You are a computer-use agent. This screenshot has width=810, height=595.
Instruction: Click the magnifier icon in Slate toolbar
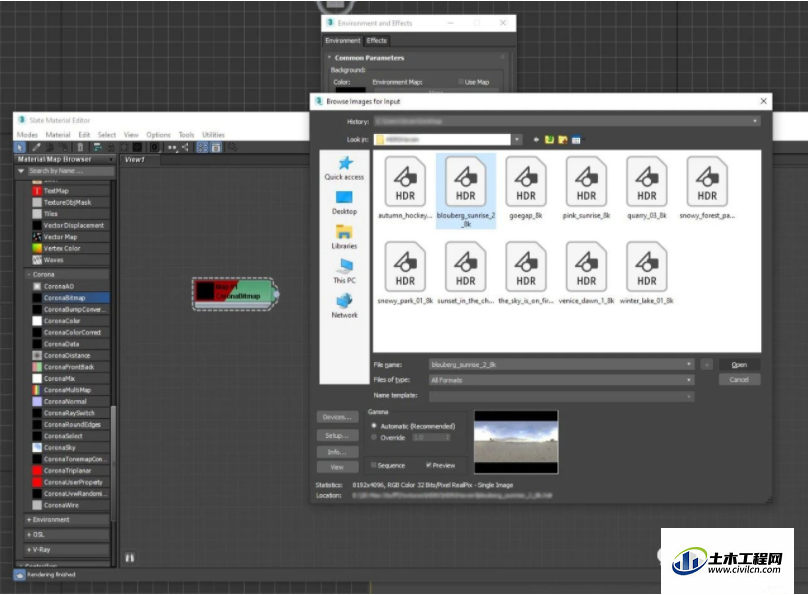tap(232, 148)
